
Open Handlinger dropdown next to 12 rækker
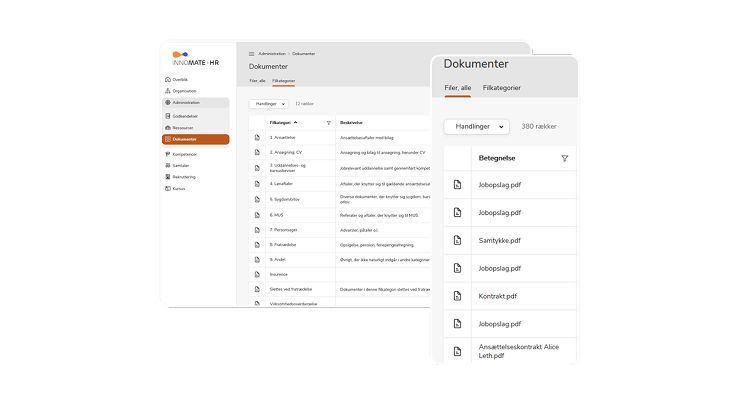coord(268,103)
